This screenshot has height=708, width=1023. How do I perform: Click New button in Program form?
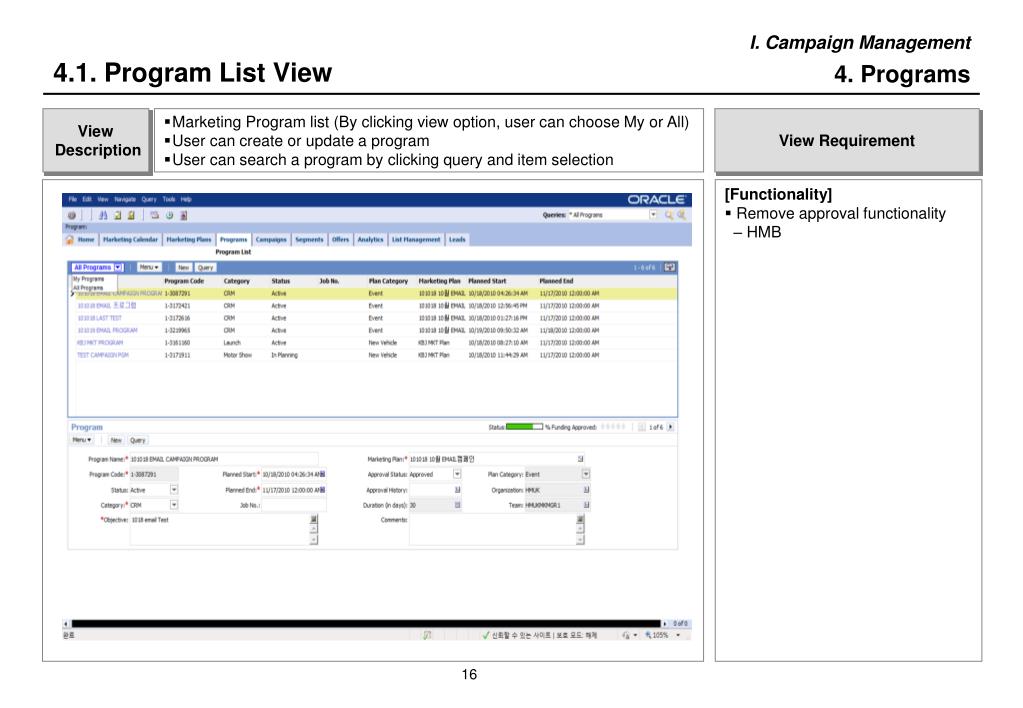[116, 440]
